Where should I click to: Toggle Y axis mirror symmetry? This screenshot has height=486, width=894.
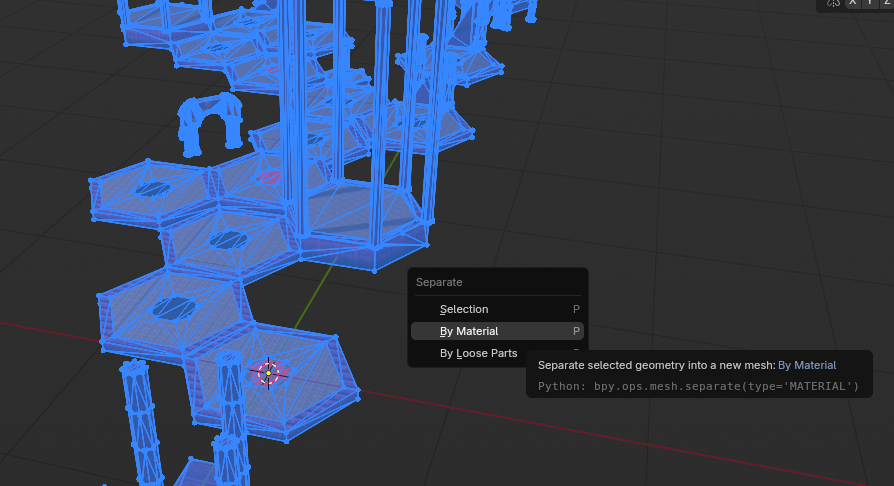(870, 3)
